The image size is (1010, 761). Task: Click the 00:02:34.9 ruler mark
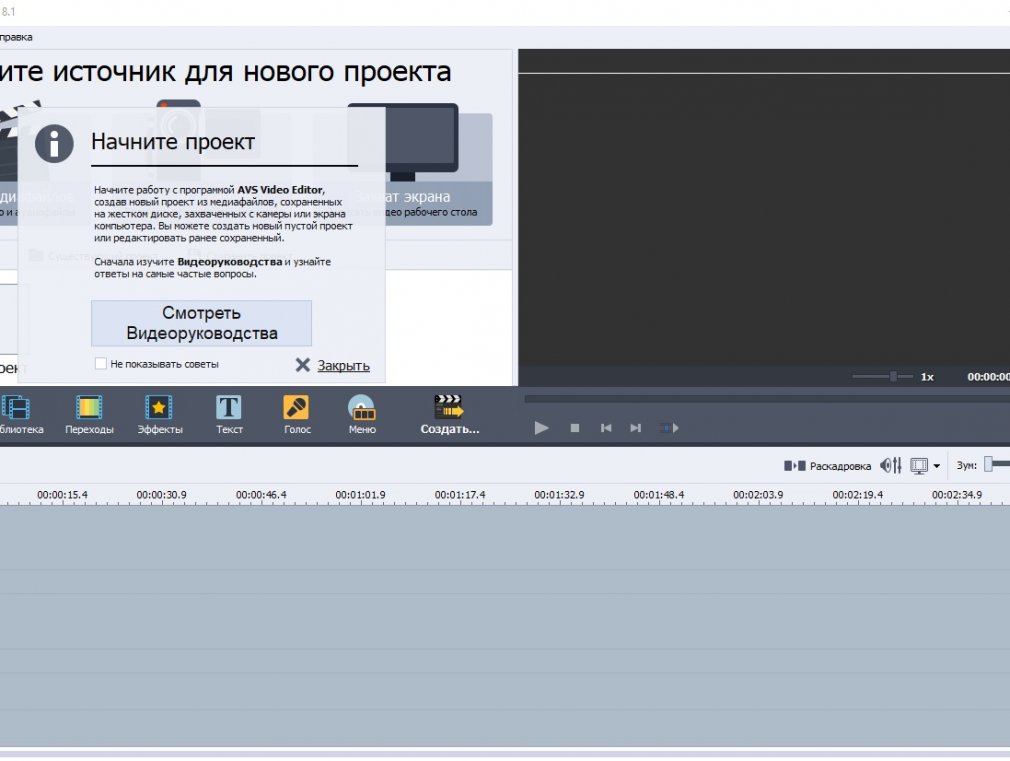(957, 495)
